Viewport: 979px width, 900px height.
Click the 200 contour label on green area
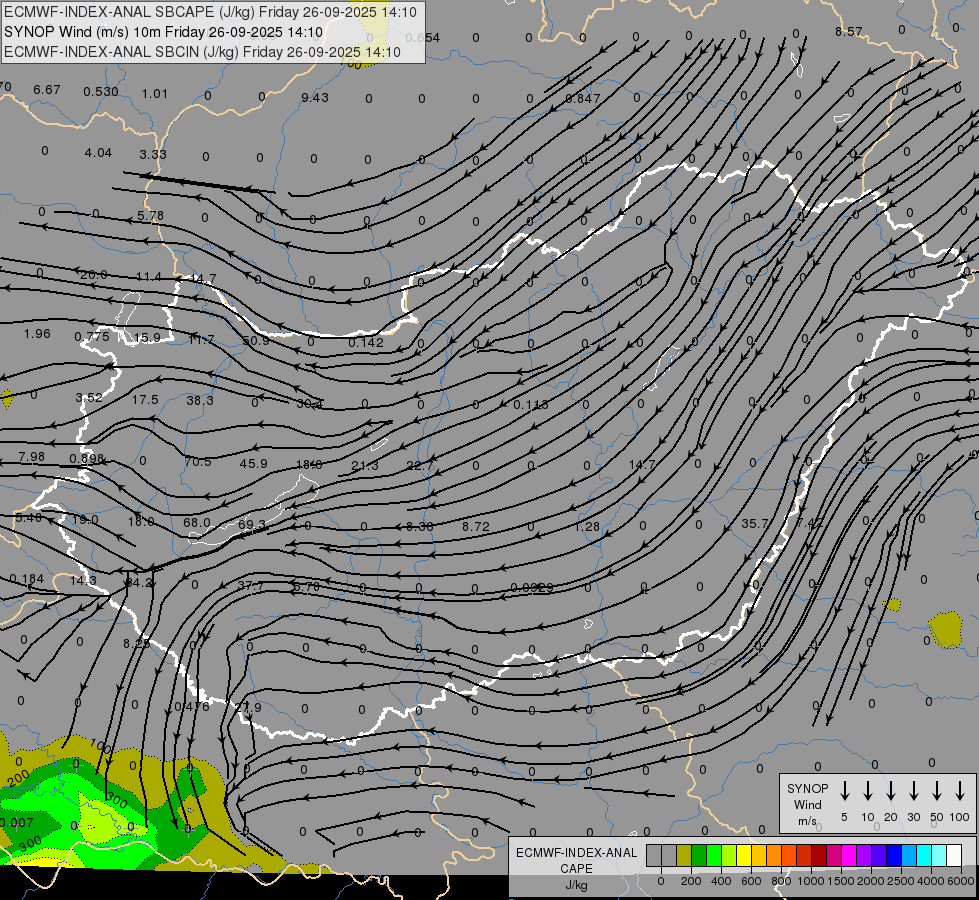(x=18, y=778)
